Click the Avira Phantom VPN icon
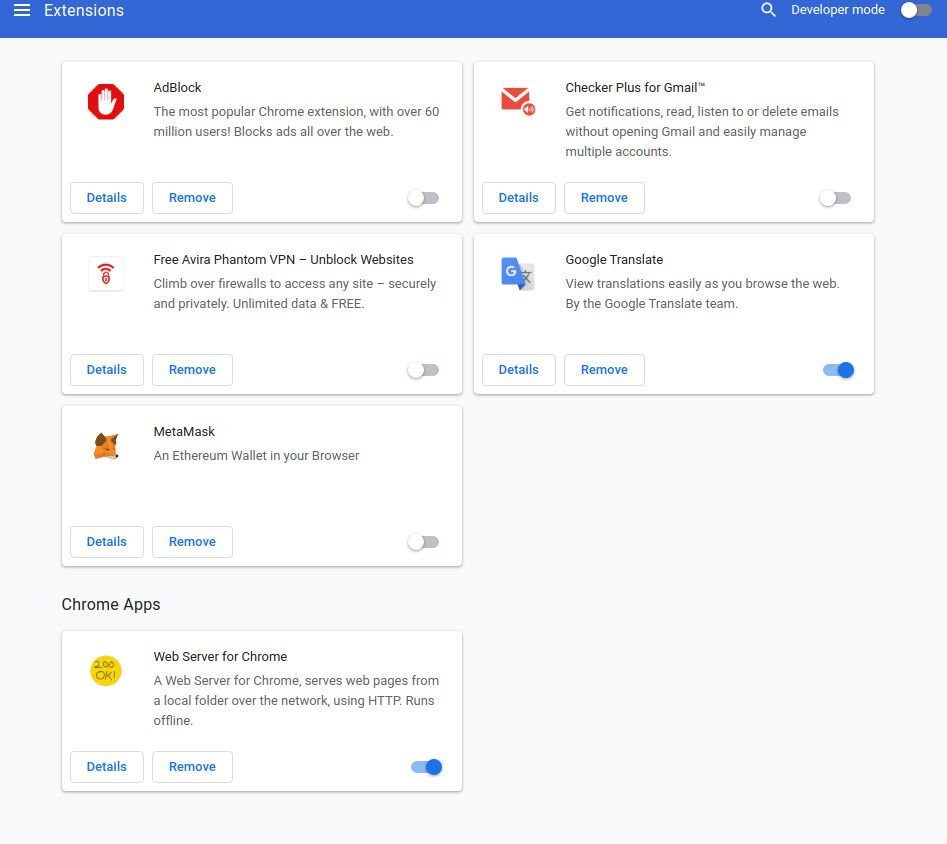 (x=106, y=274)
